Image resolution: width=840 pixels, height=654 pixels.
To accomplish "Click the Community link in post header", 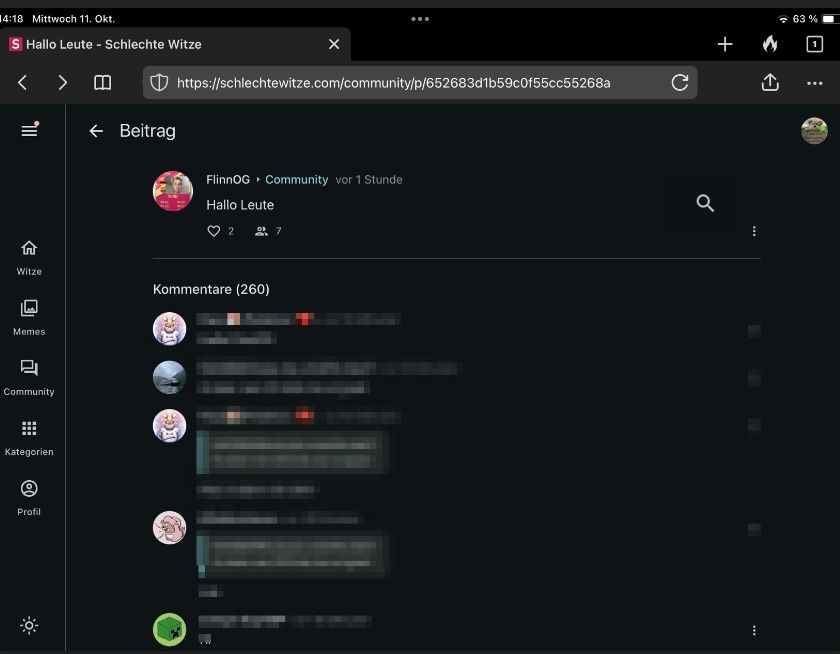I will (x=296, y=180).
